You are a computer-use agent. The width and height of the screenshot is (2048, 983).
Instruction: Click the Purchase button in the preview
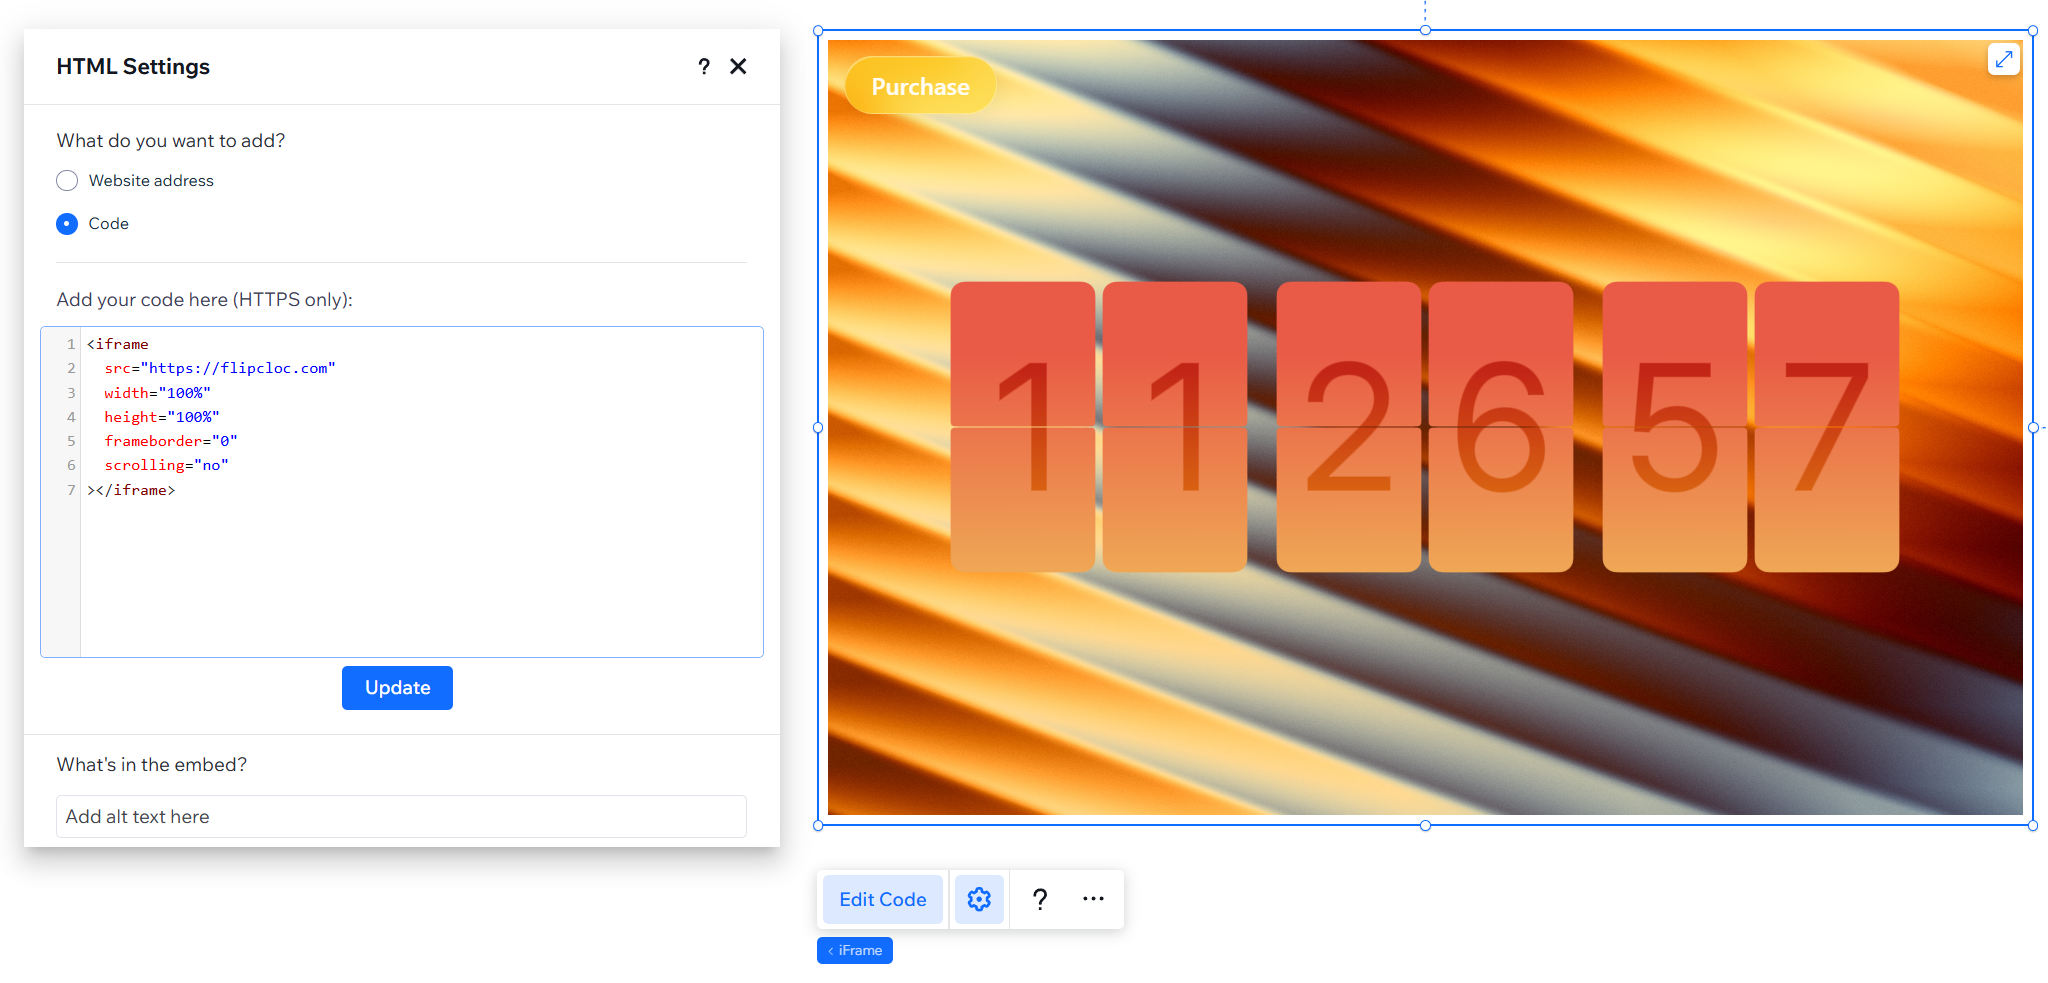tap(919, 86)
